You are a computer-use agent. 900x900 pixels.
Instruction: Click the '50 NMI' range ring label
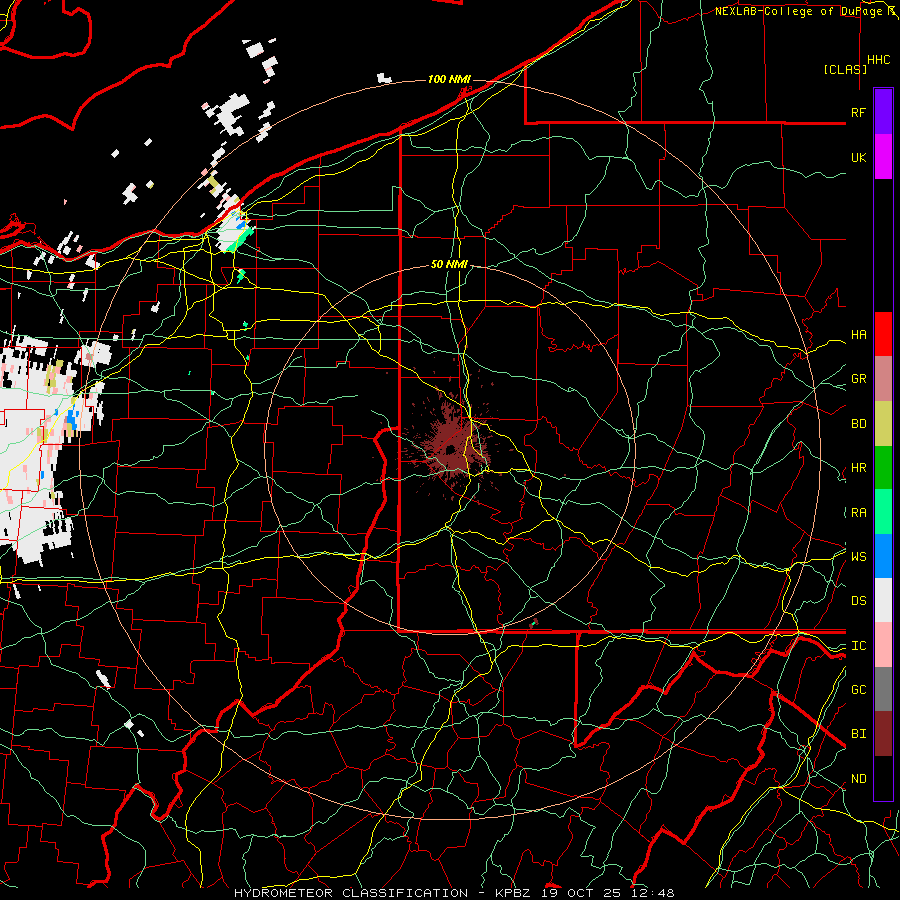[449, 264]
